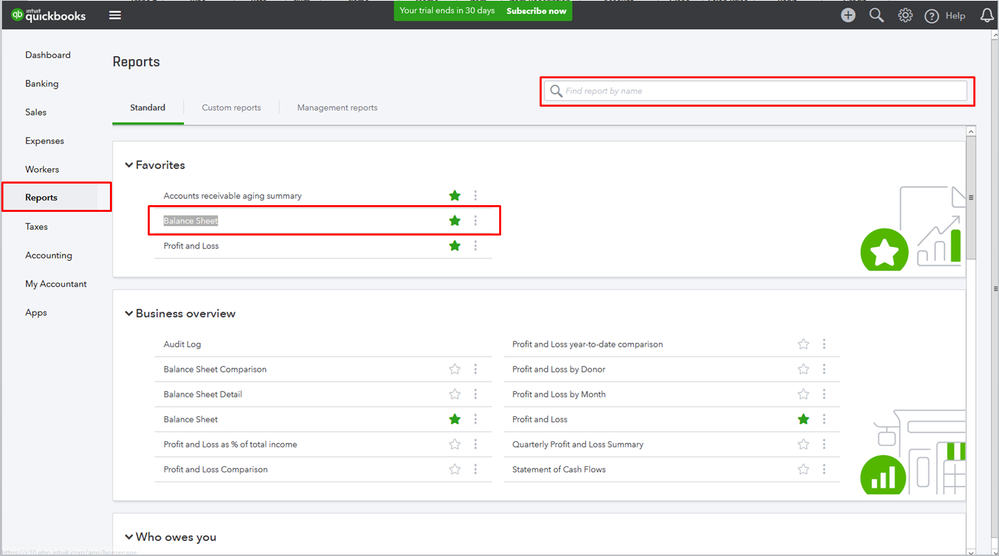The image size is (999, 556).
Task: Open Expenses in sidebar
Action: 45,141
